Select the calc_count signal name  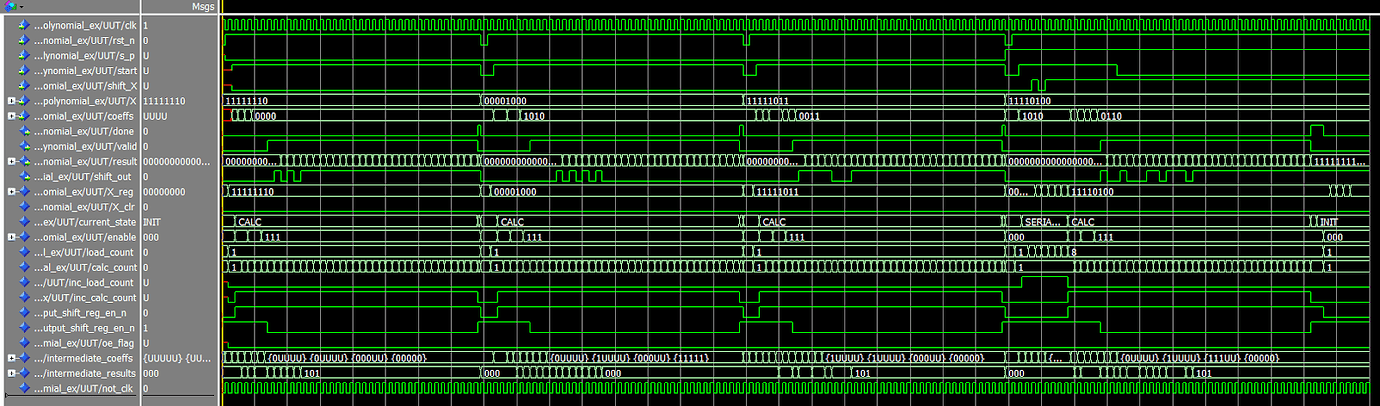pos(85,267)
